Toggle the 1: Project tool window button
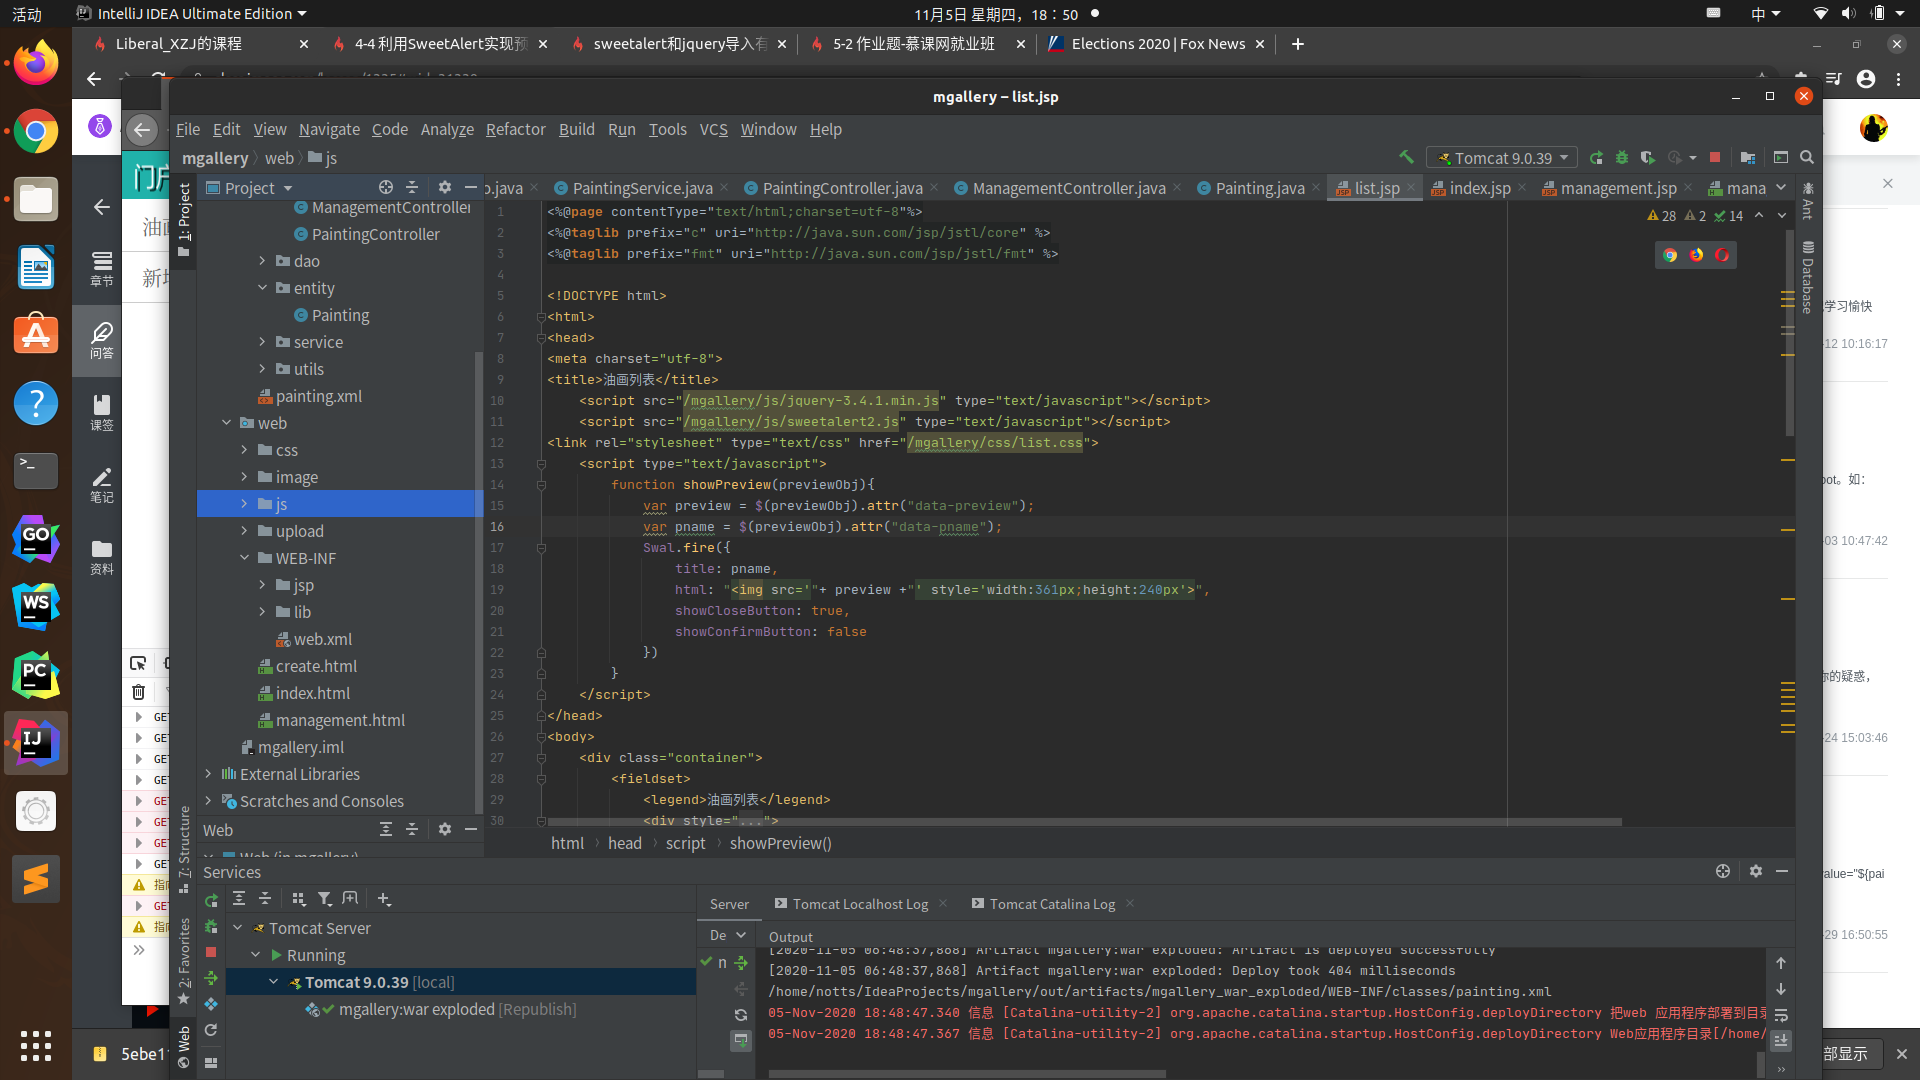 (x=184, y=219)
